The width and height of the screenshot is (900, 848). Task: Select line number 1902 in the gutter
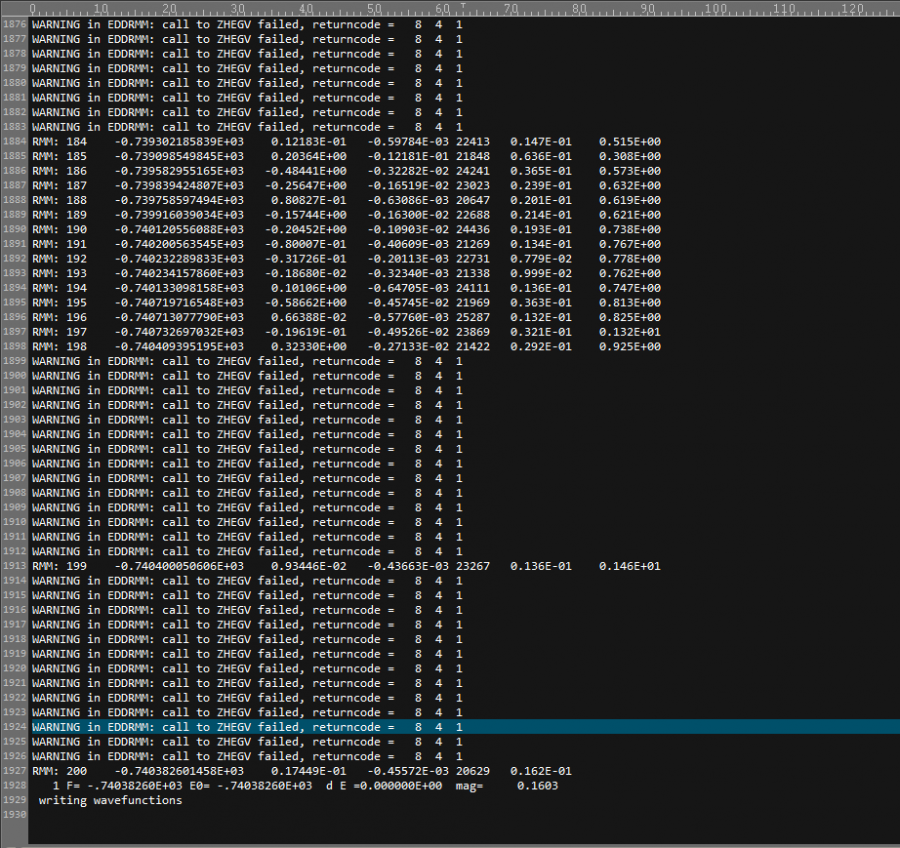click(14, 405)
